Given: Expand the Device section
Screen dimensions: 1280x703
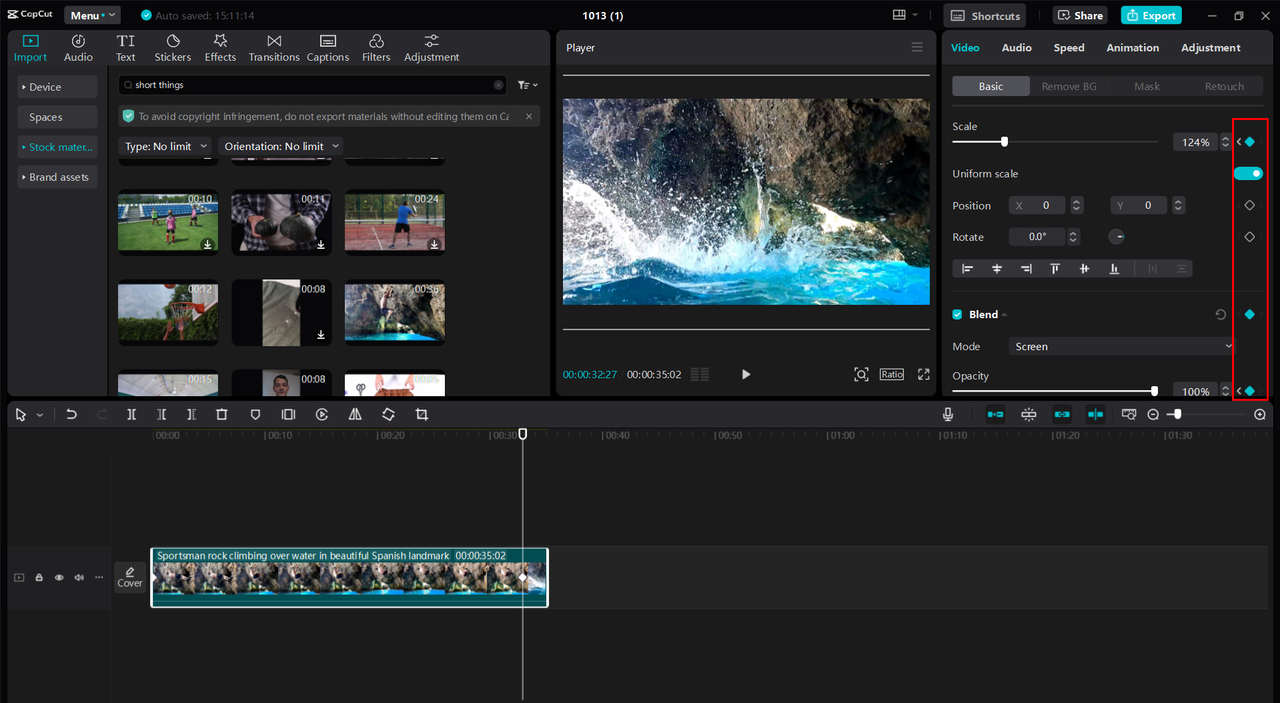Looking at the screenshot, I should pyautogui.click(x=57, y=87).
